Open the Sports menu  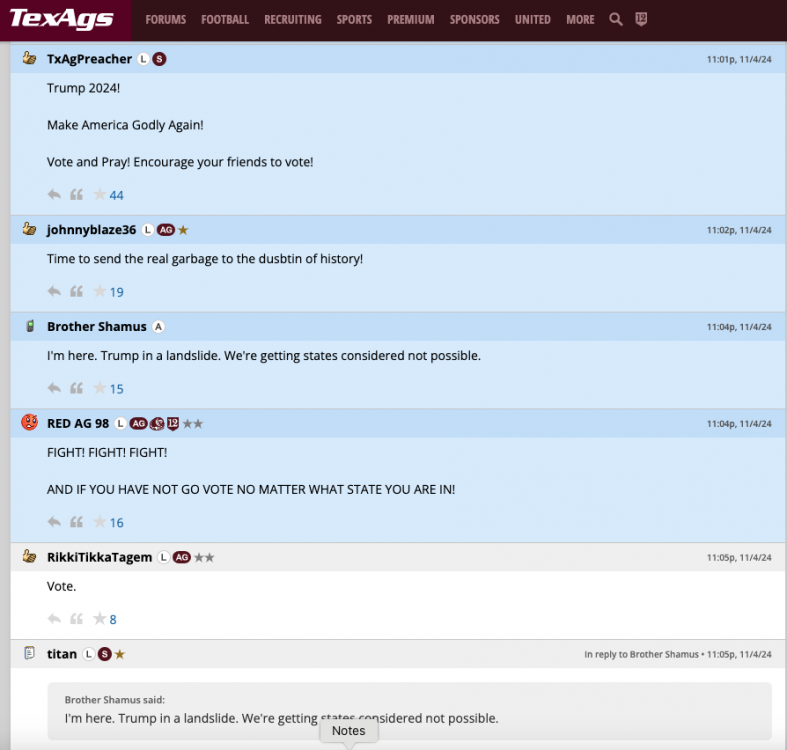[354, 20]
